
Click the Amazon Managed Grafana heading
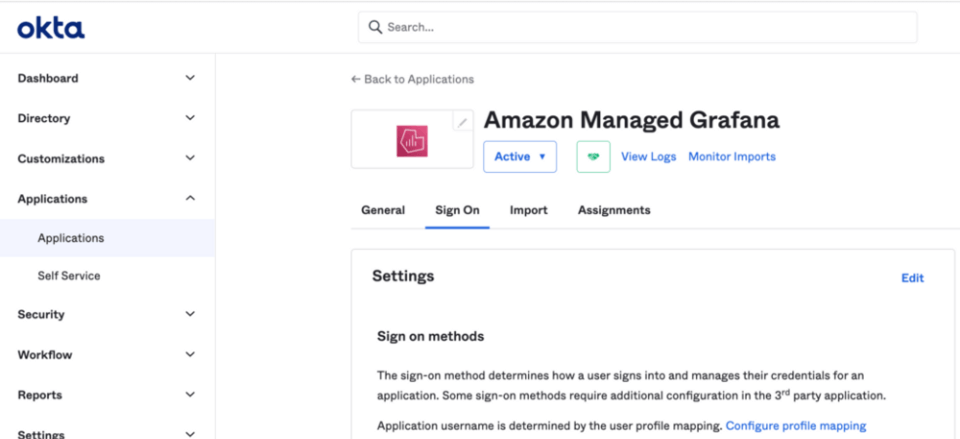(632, 120)
